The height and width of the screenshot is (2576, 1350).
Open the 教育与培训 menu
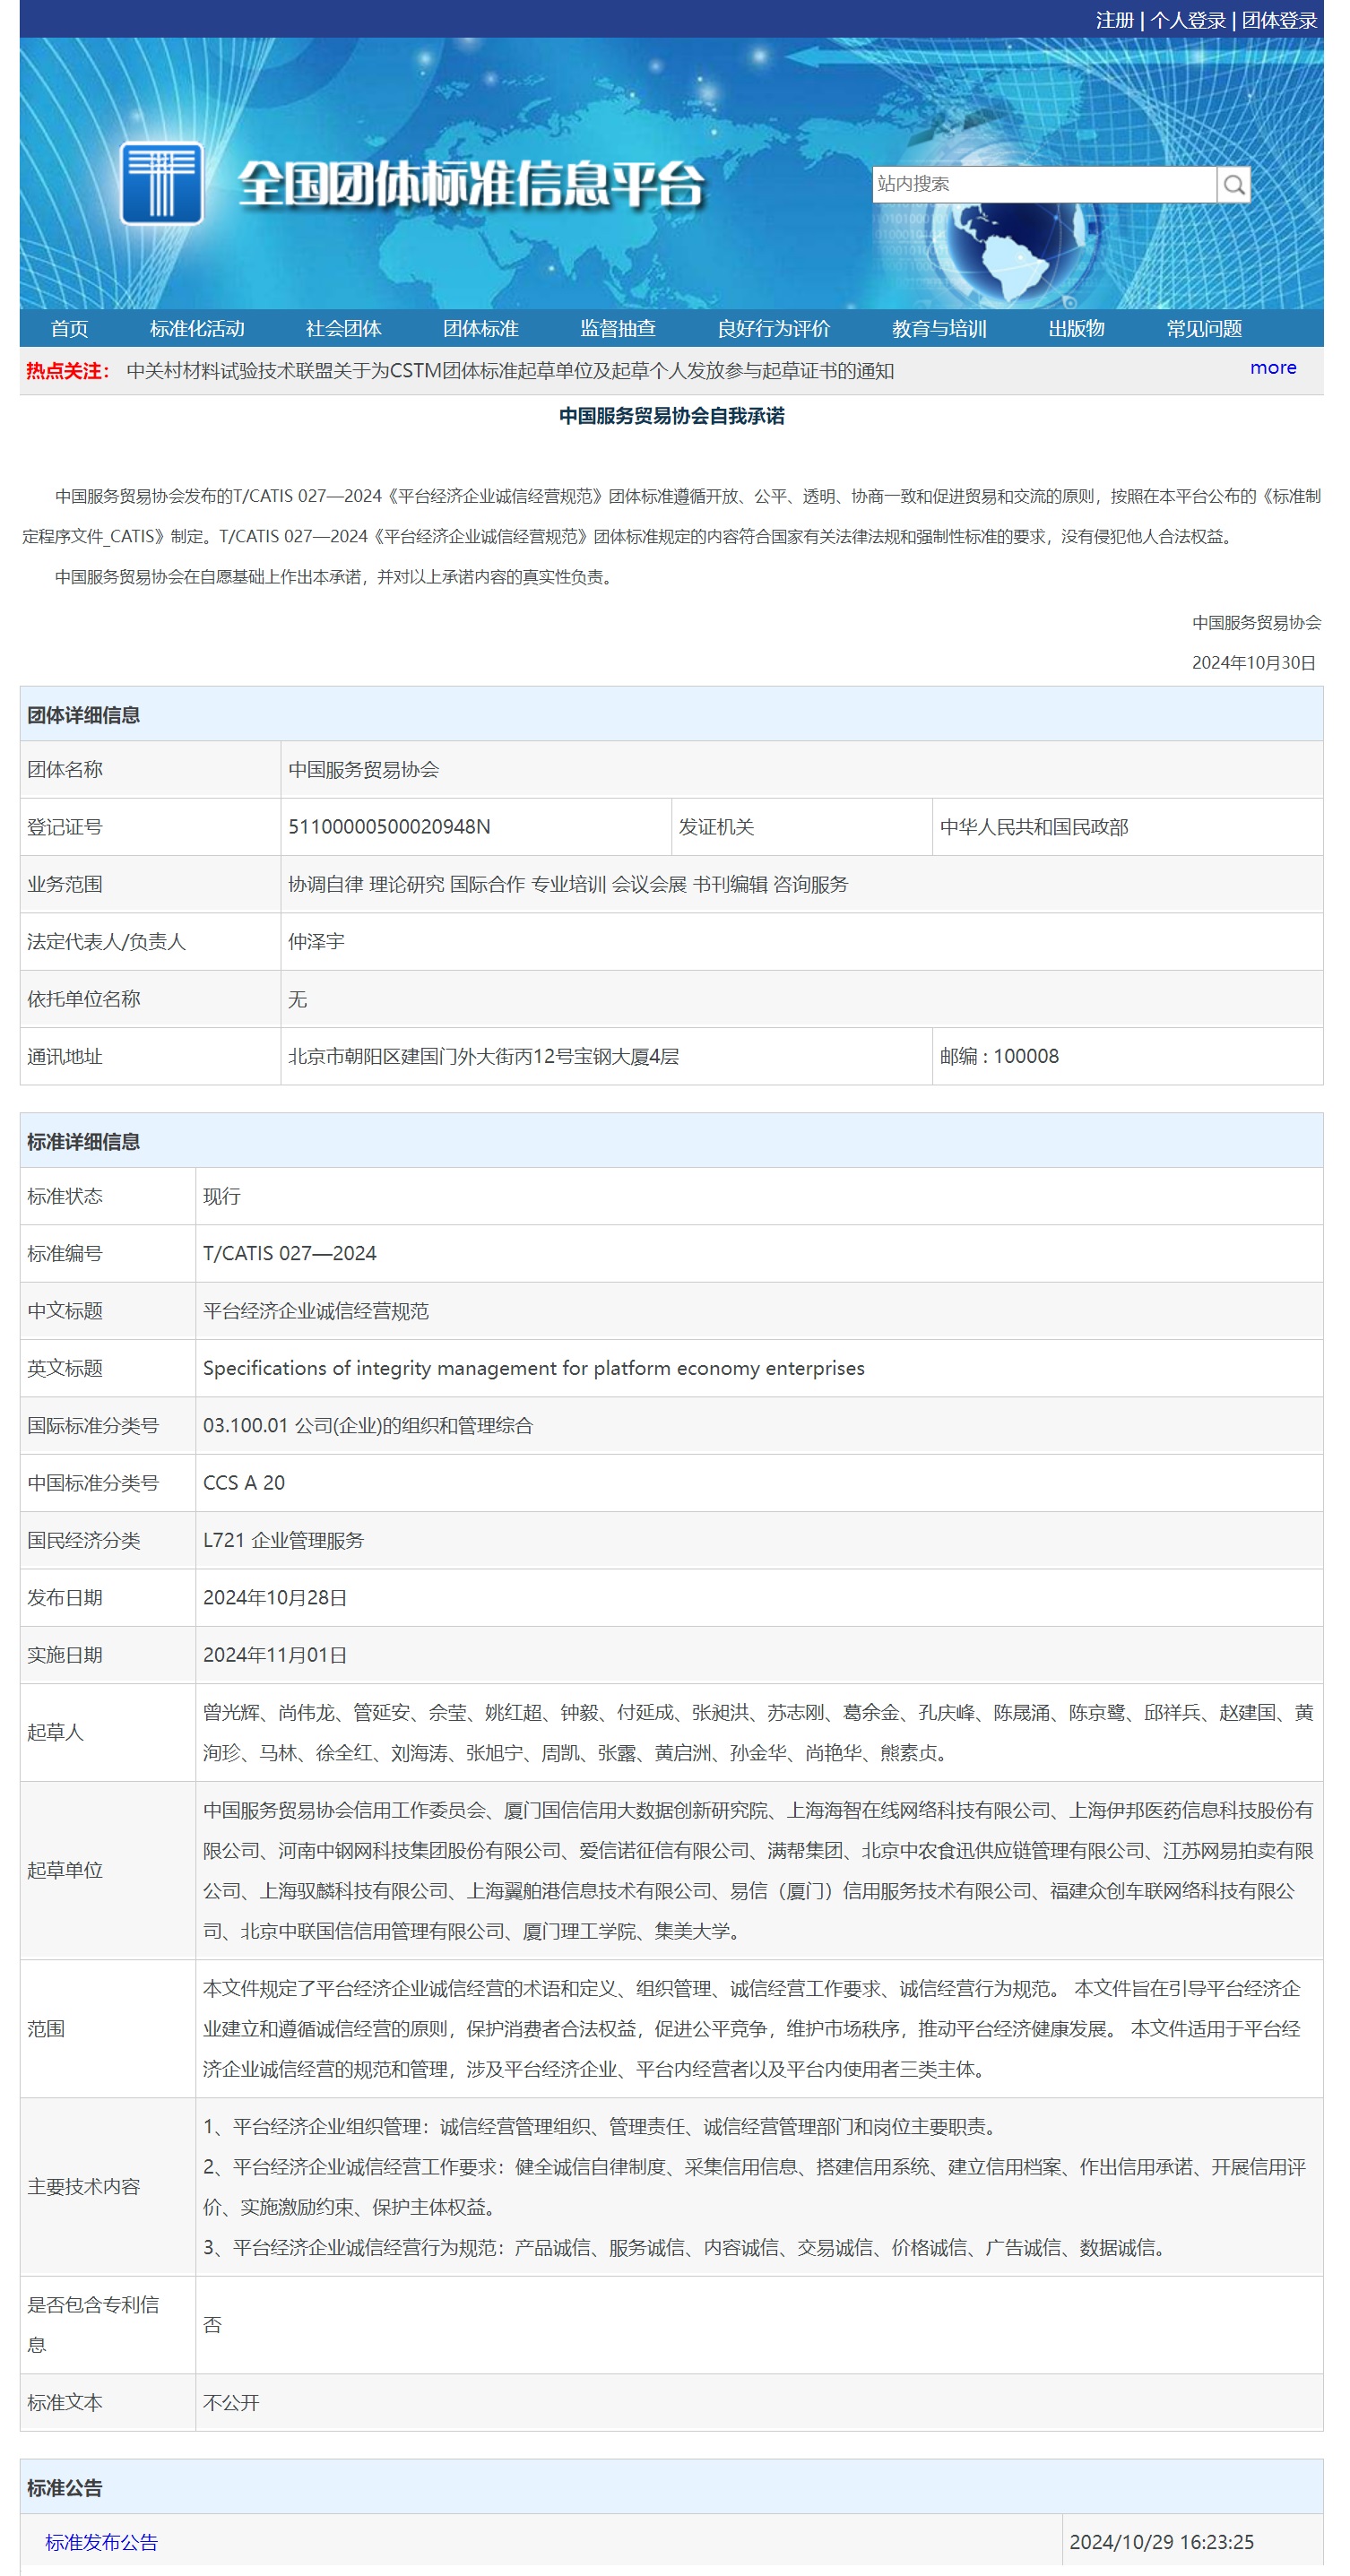click(939, 329)
